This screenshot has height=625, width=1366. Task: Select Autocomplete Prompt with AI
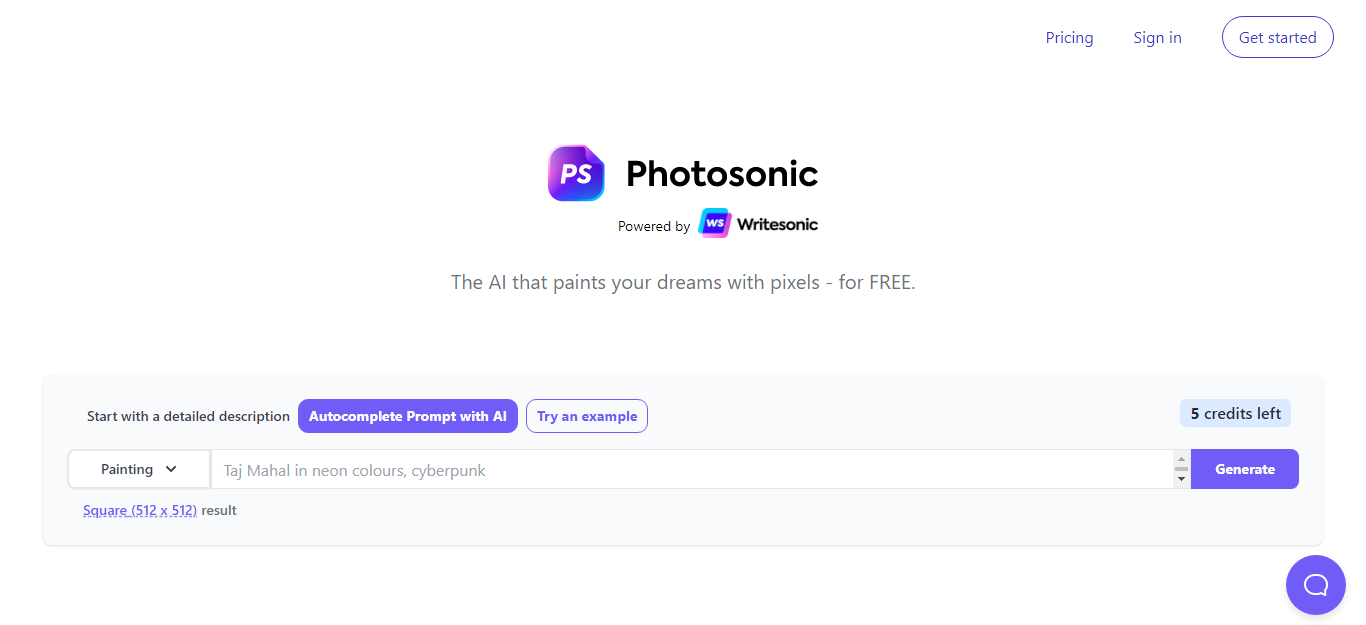(407, 416)
